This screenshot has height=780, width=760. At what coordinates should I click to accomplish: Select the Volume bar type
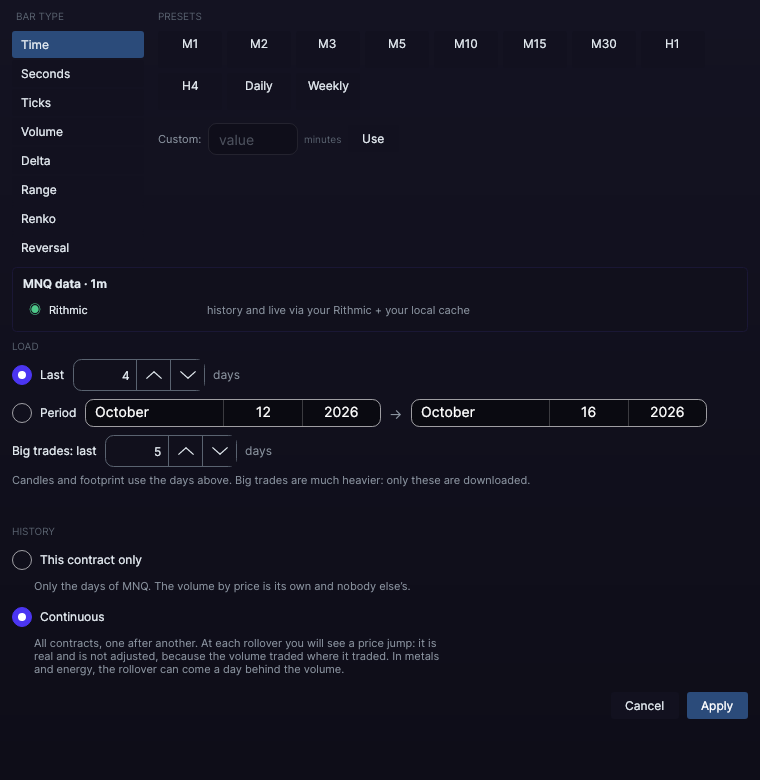[x=78, y=132]
